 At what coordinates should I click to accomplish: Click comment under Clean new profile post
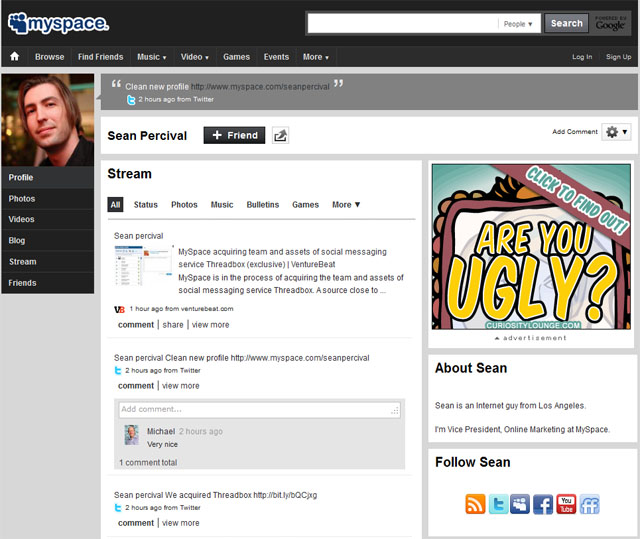pyautogui.click(x=136, y=386)
